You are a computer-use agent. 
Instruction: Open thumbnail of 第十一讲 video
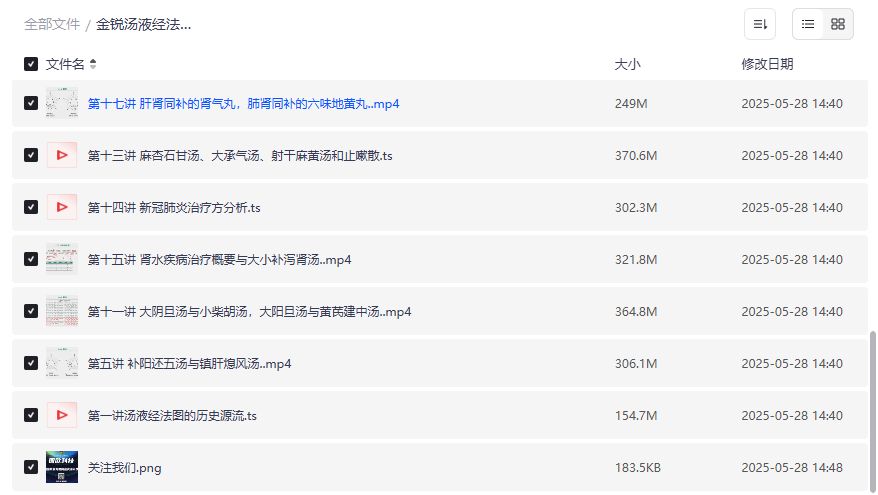click(62, 311)
